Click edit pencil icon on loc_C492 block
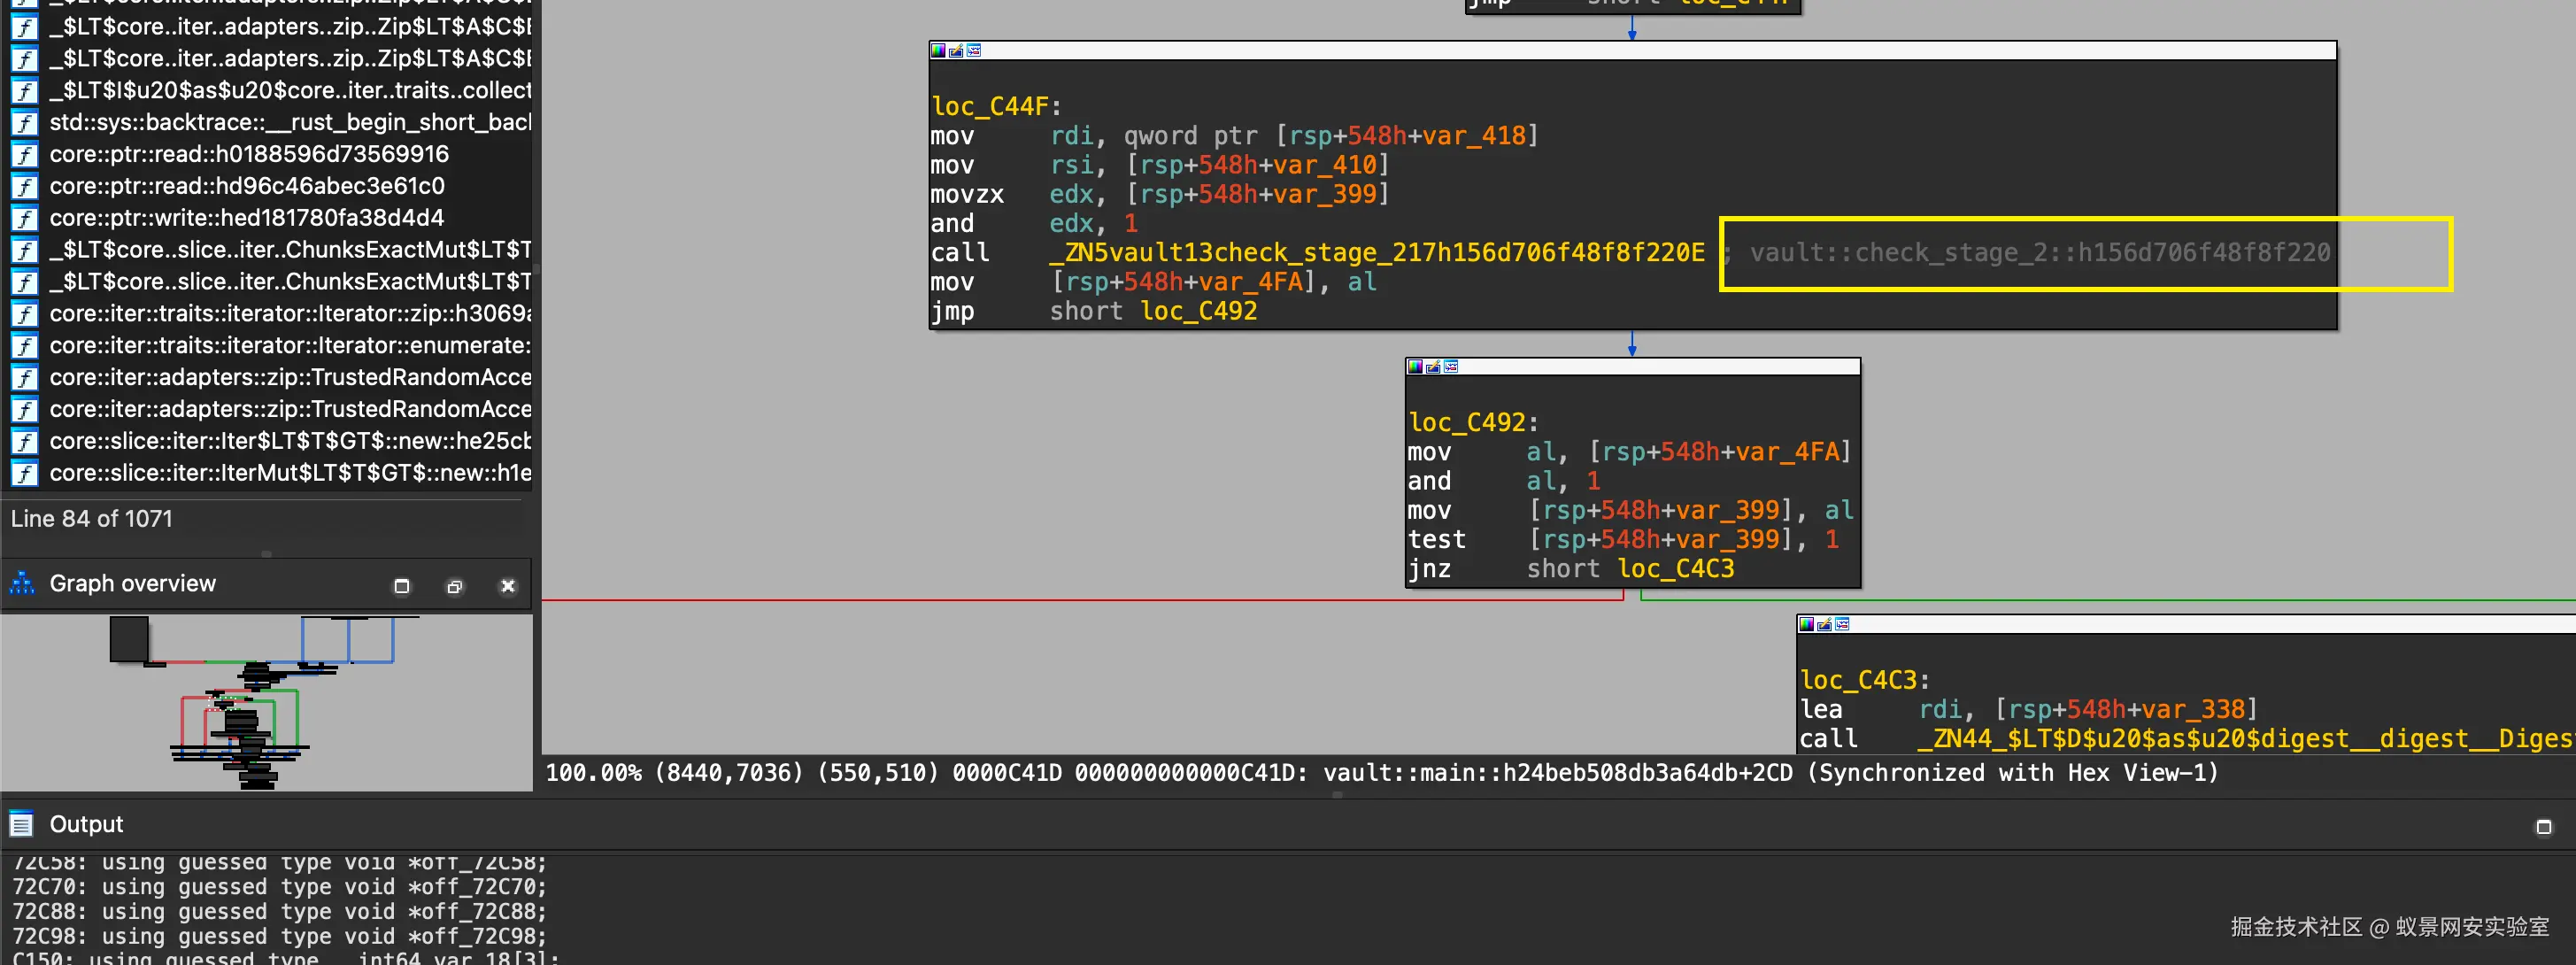Viewport: 2576px width, 965px height. click(1432, 366)
